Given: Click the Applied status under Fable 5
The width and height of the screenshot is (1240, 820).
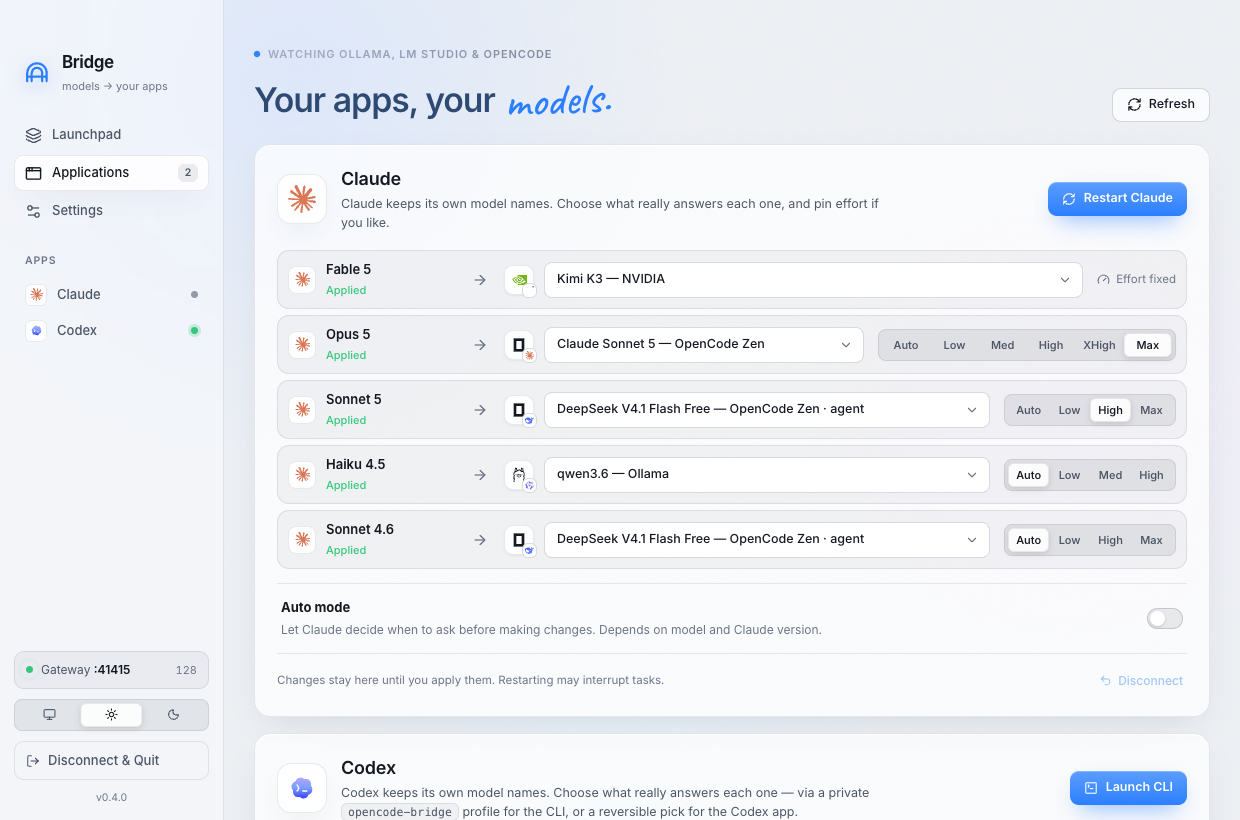Looking at the screenshot, I should [346, 291].
